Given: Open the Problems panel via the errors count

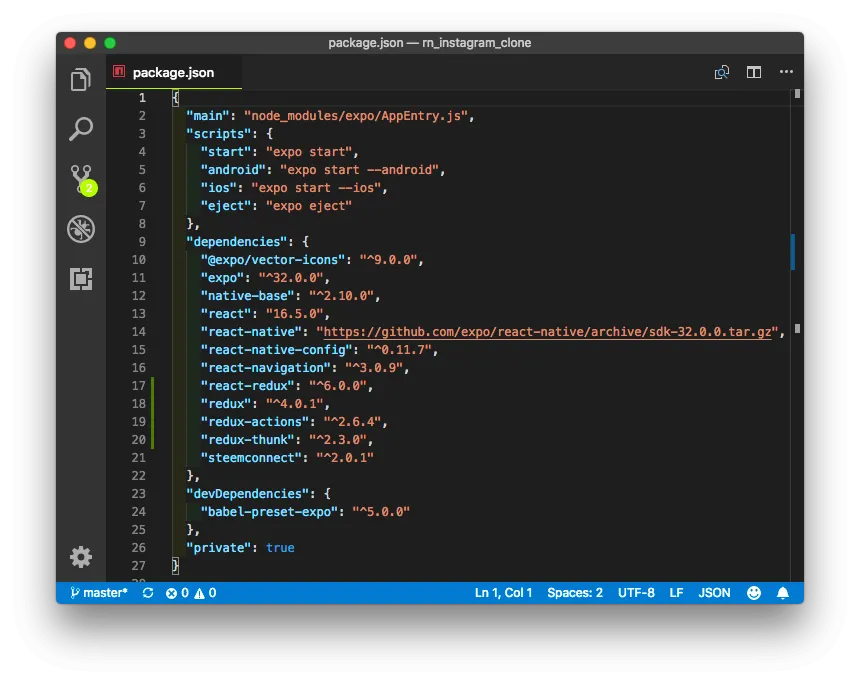Looking at the screenshot, I should coord(177,593).
